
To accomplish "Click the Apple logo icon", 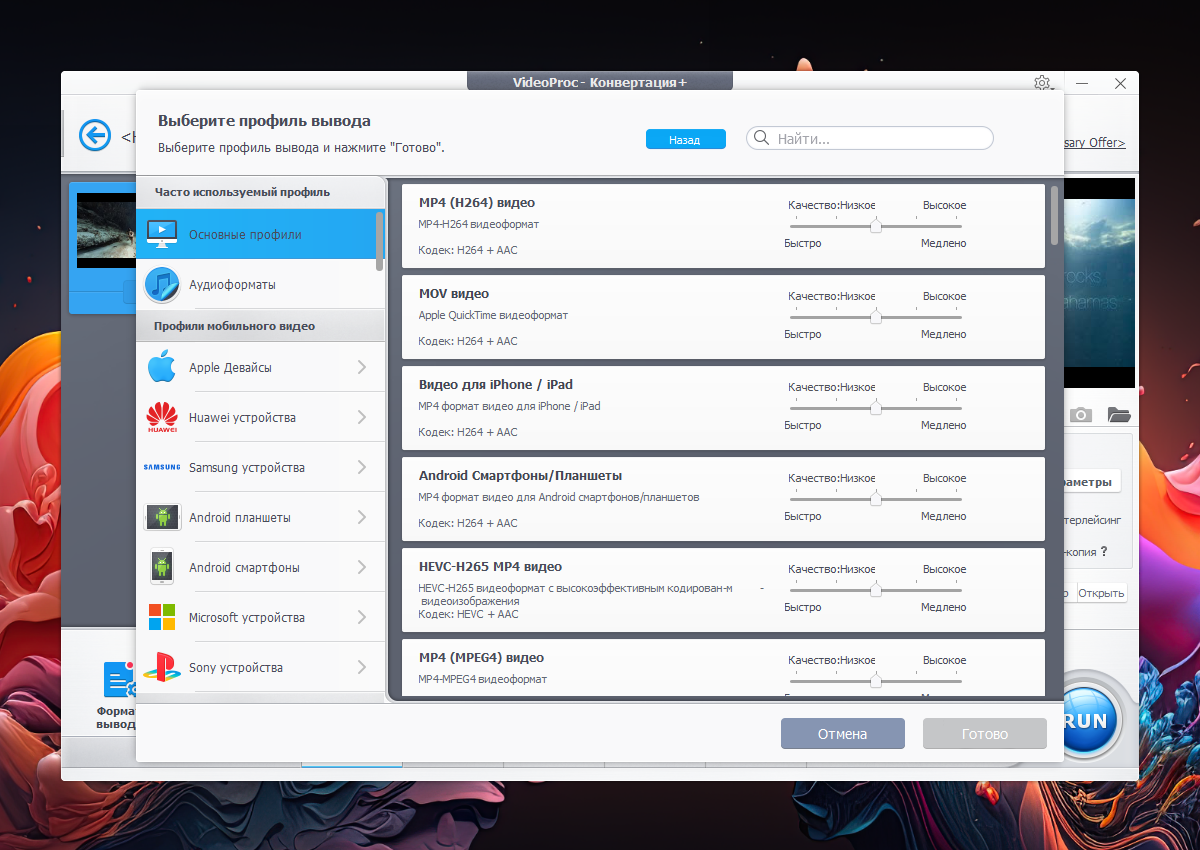I will click(x=162, y=367).
